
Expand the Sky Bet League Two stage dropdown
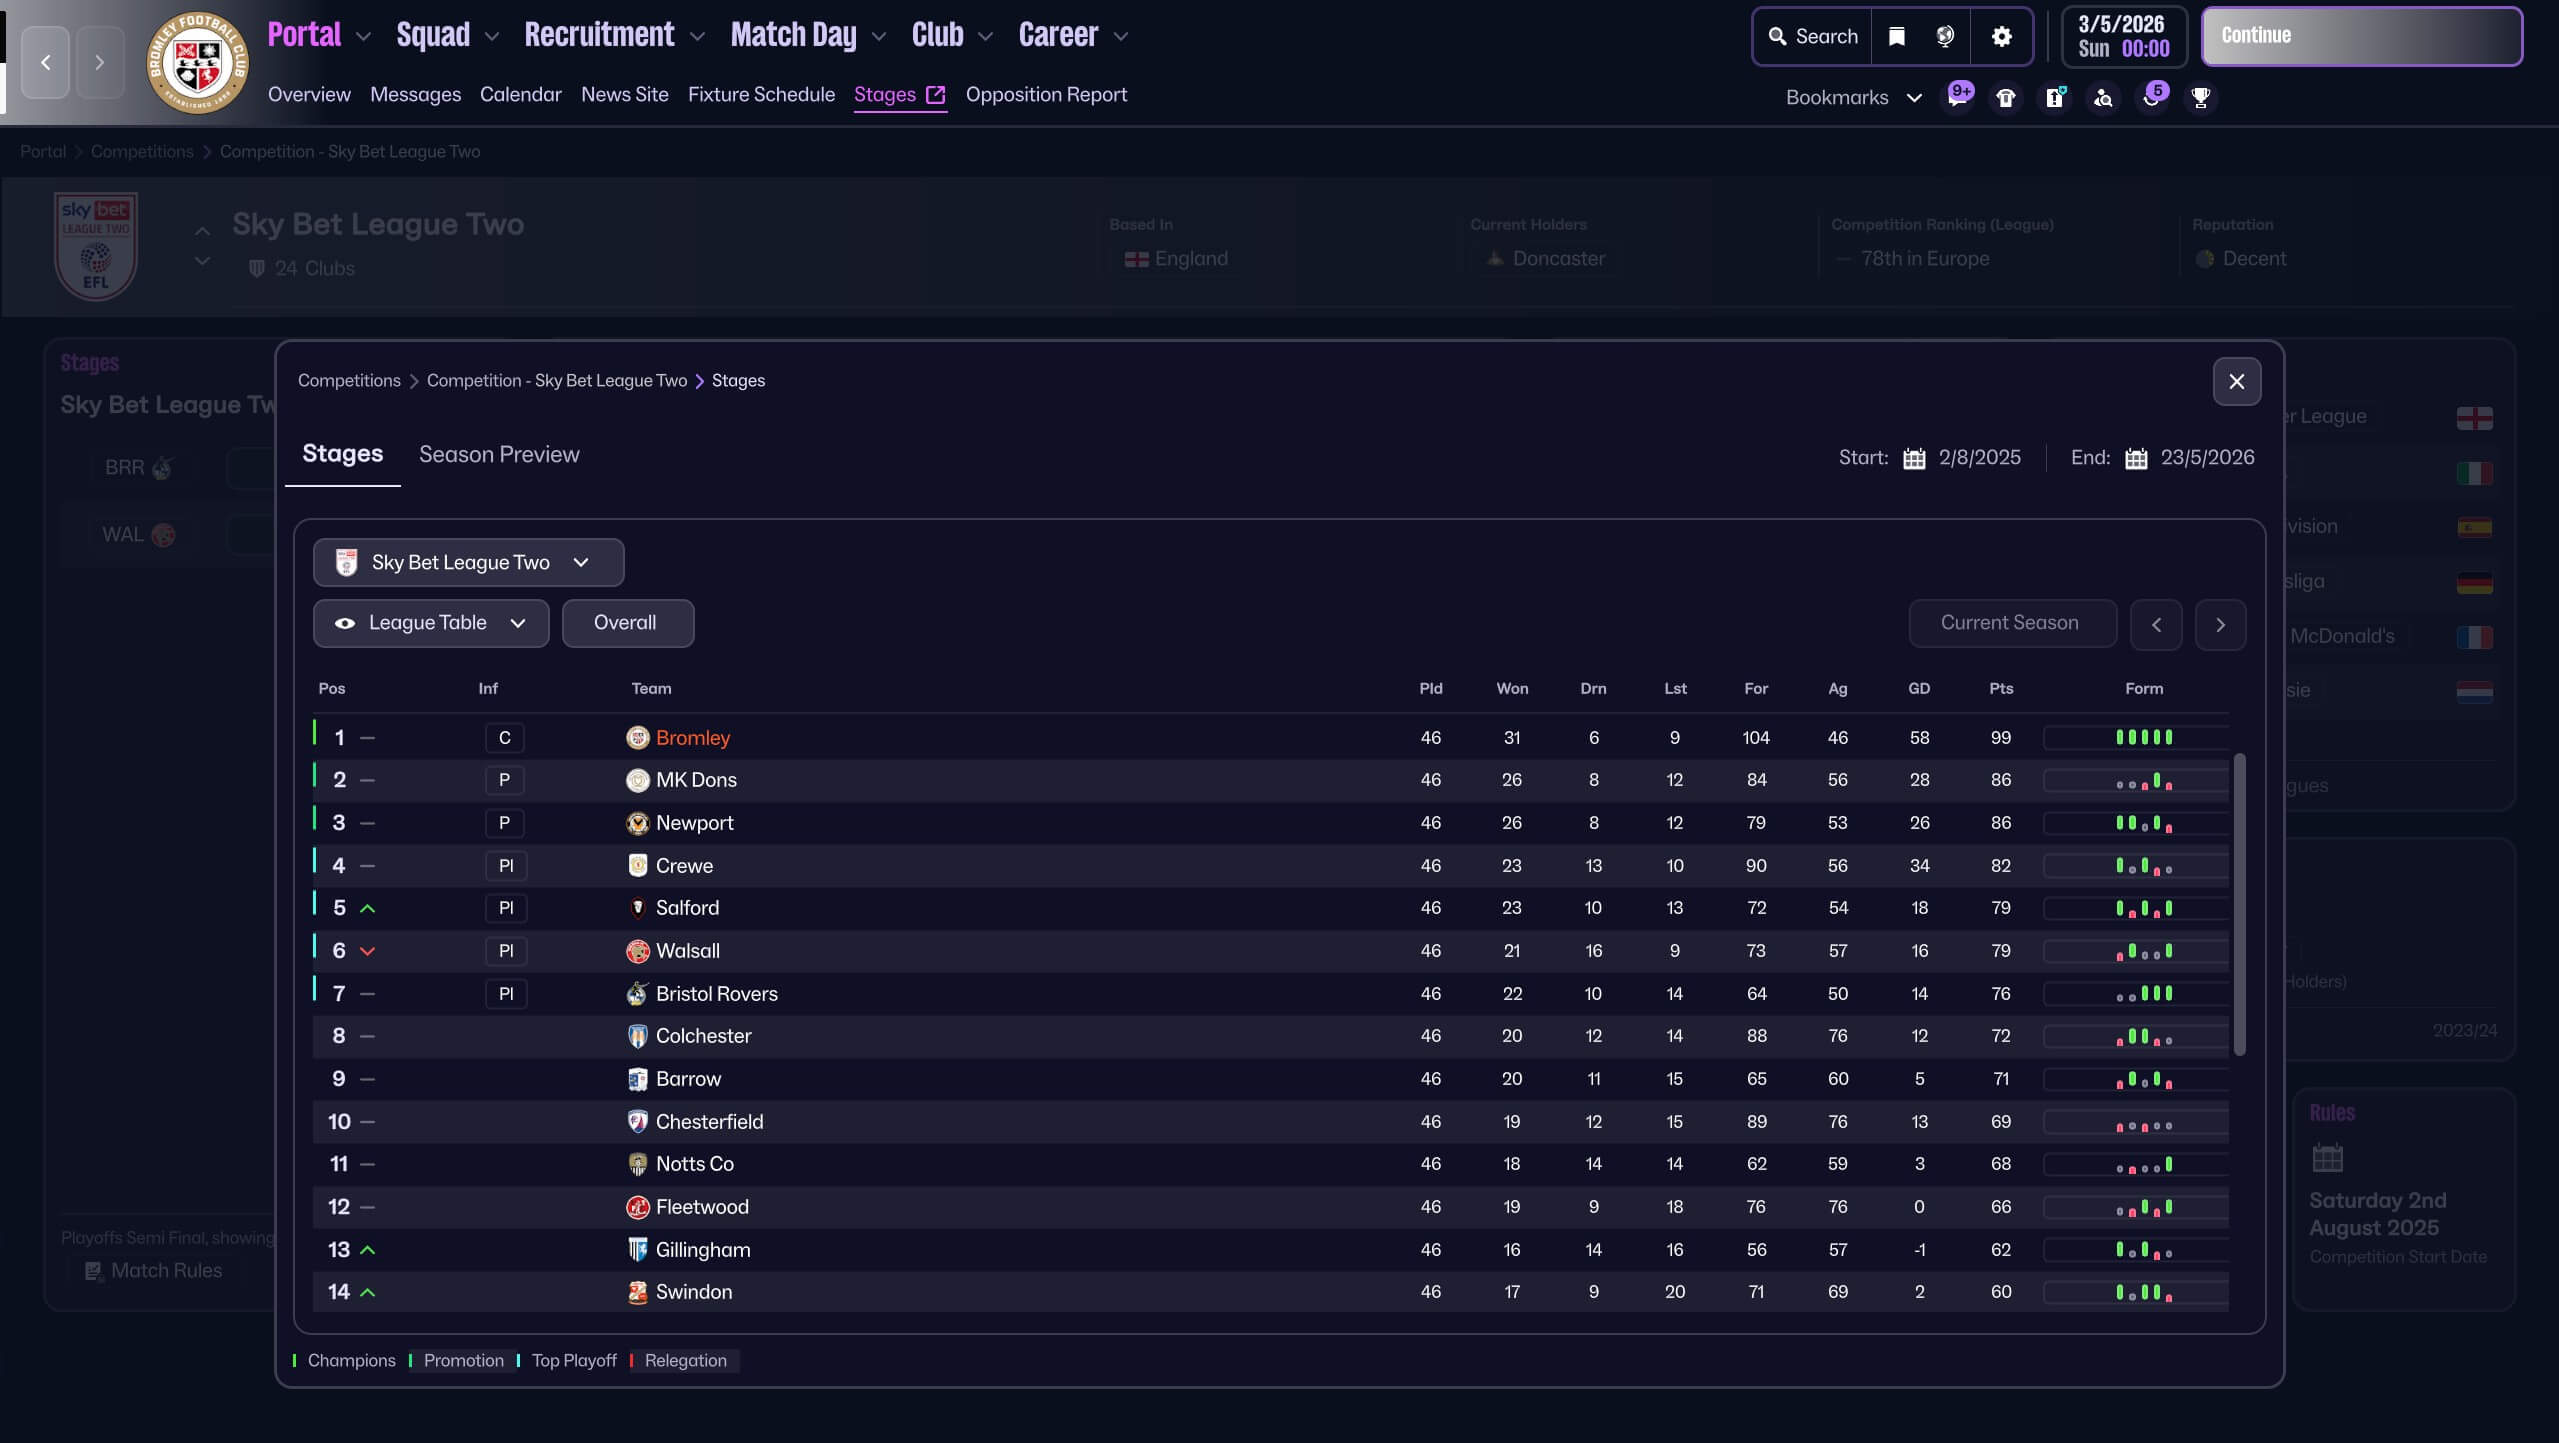pyautogui.click(x=468, y=562)
